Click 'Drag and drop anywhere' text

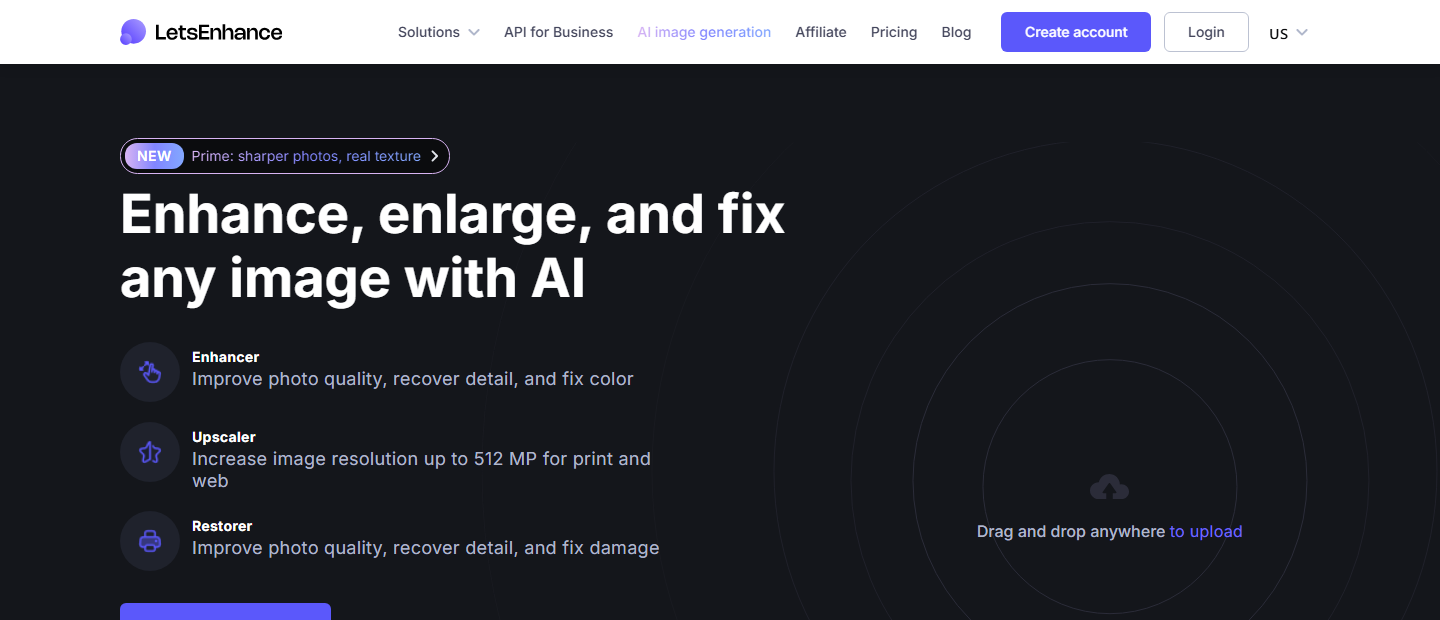coord(1071,532)
